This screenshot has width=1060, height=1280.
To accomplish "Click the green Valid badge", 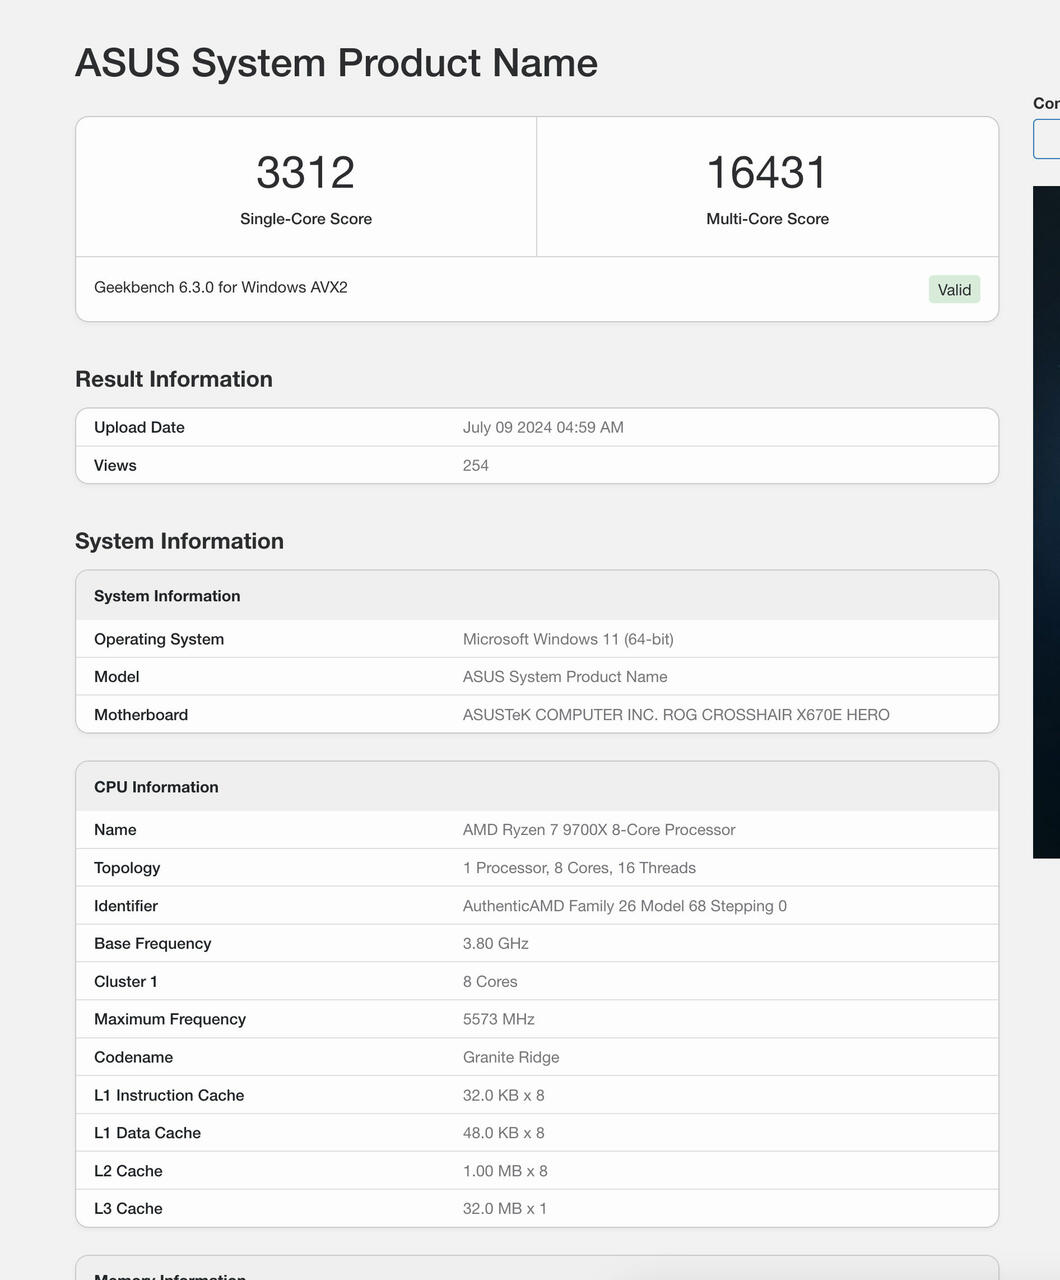I will pos(954,290).
